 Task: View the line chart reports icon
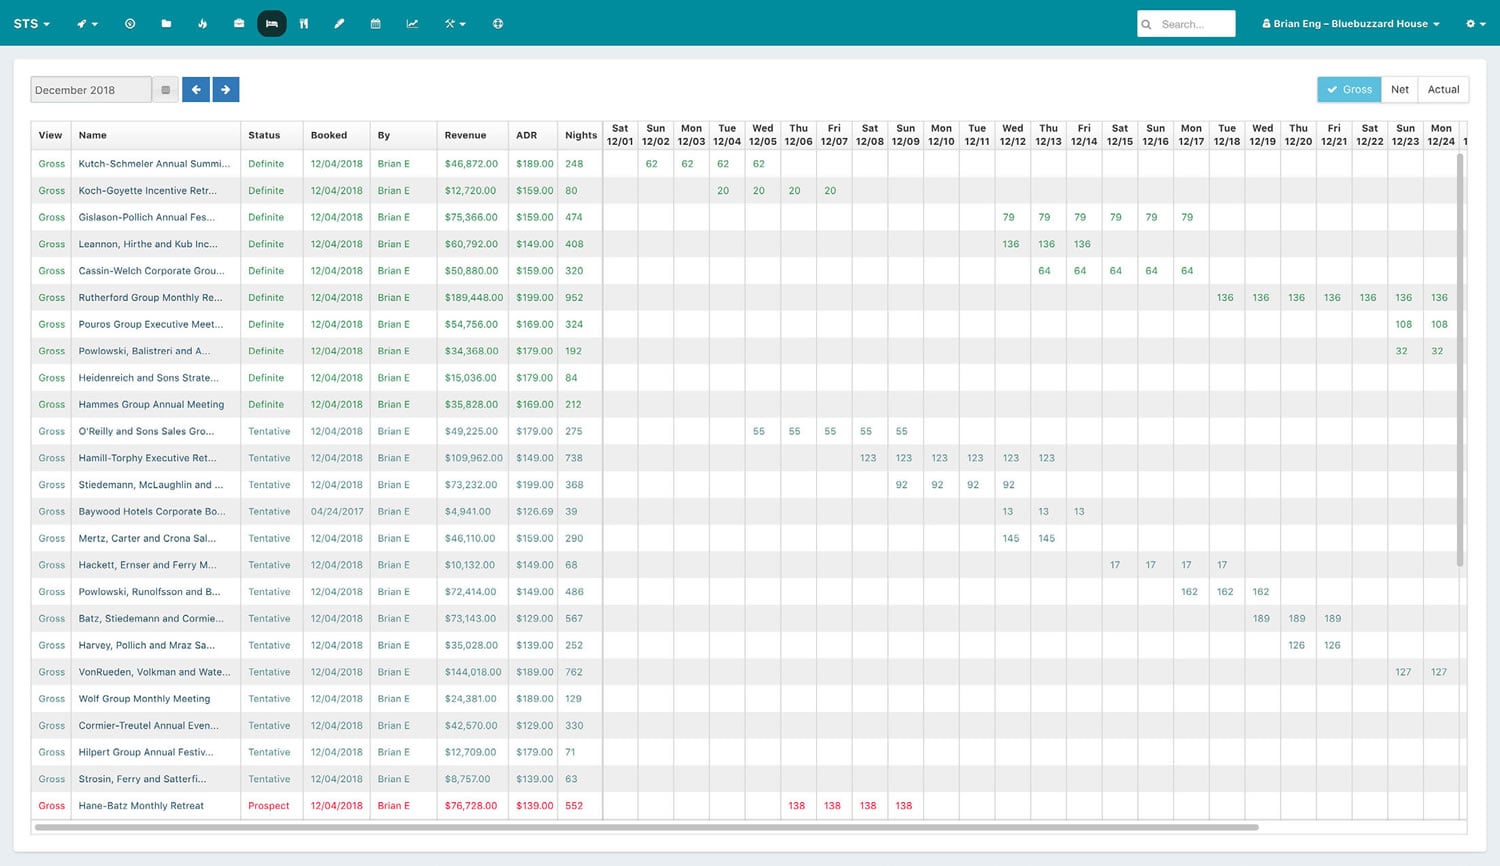[412, 23]
